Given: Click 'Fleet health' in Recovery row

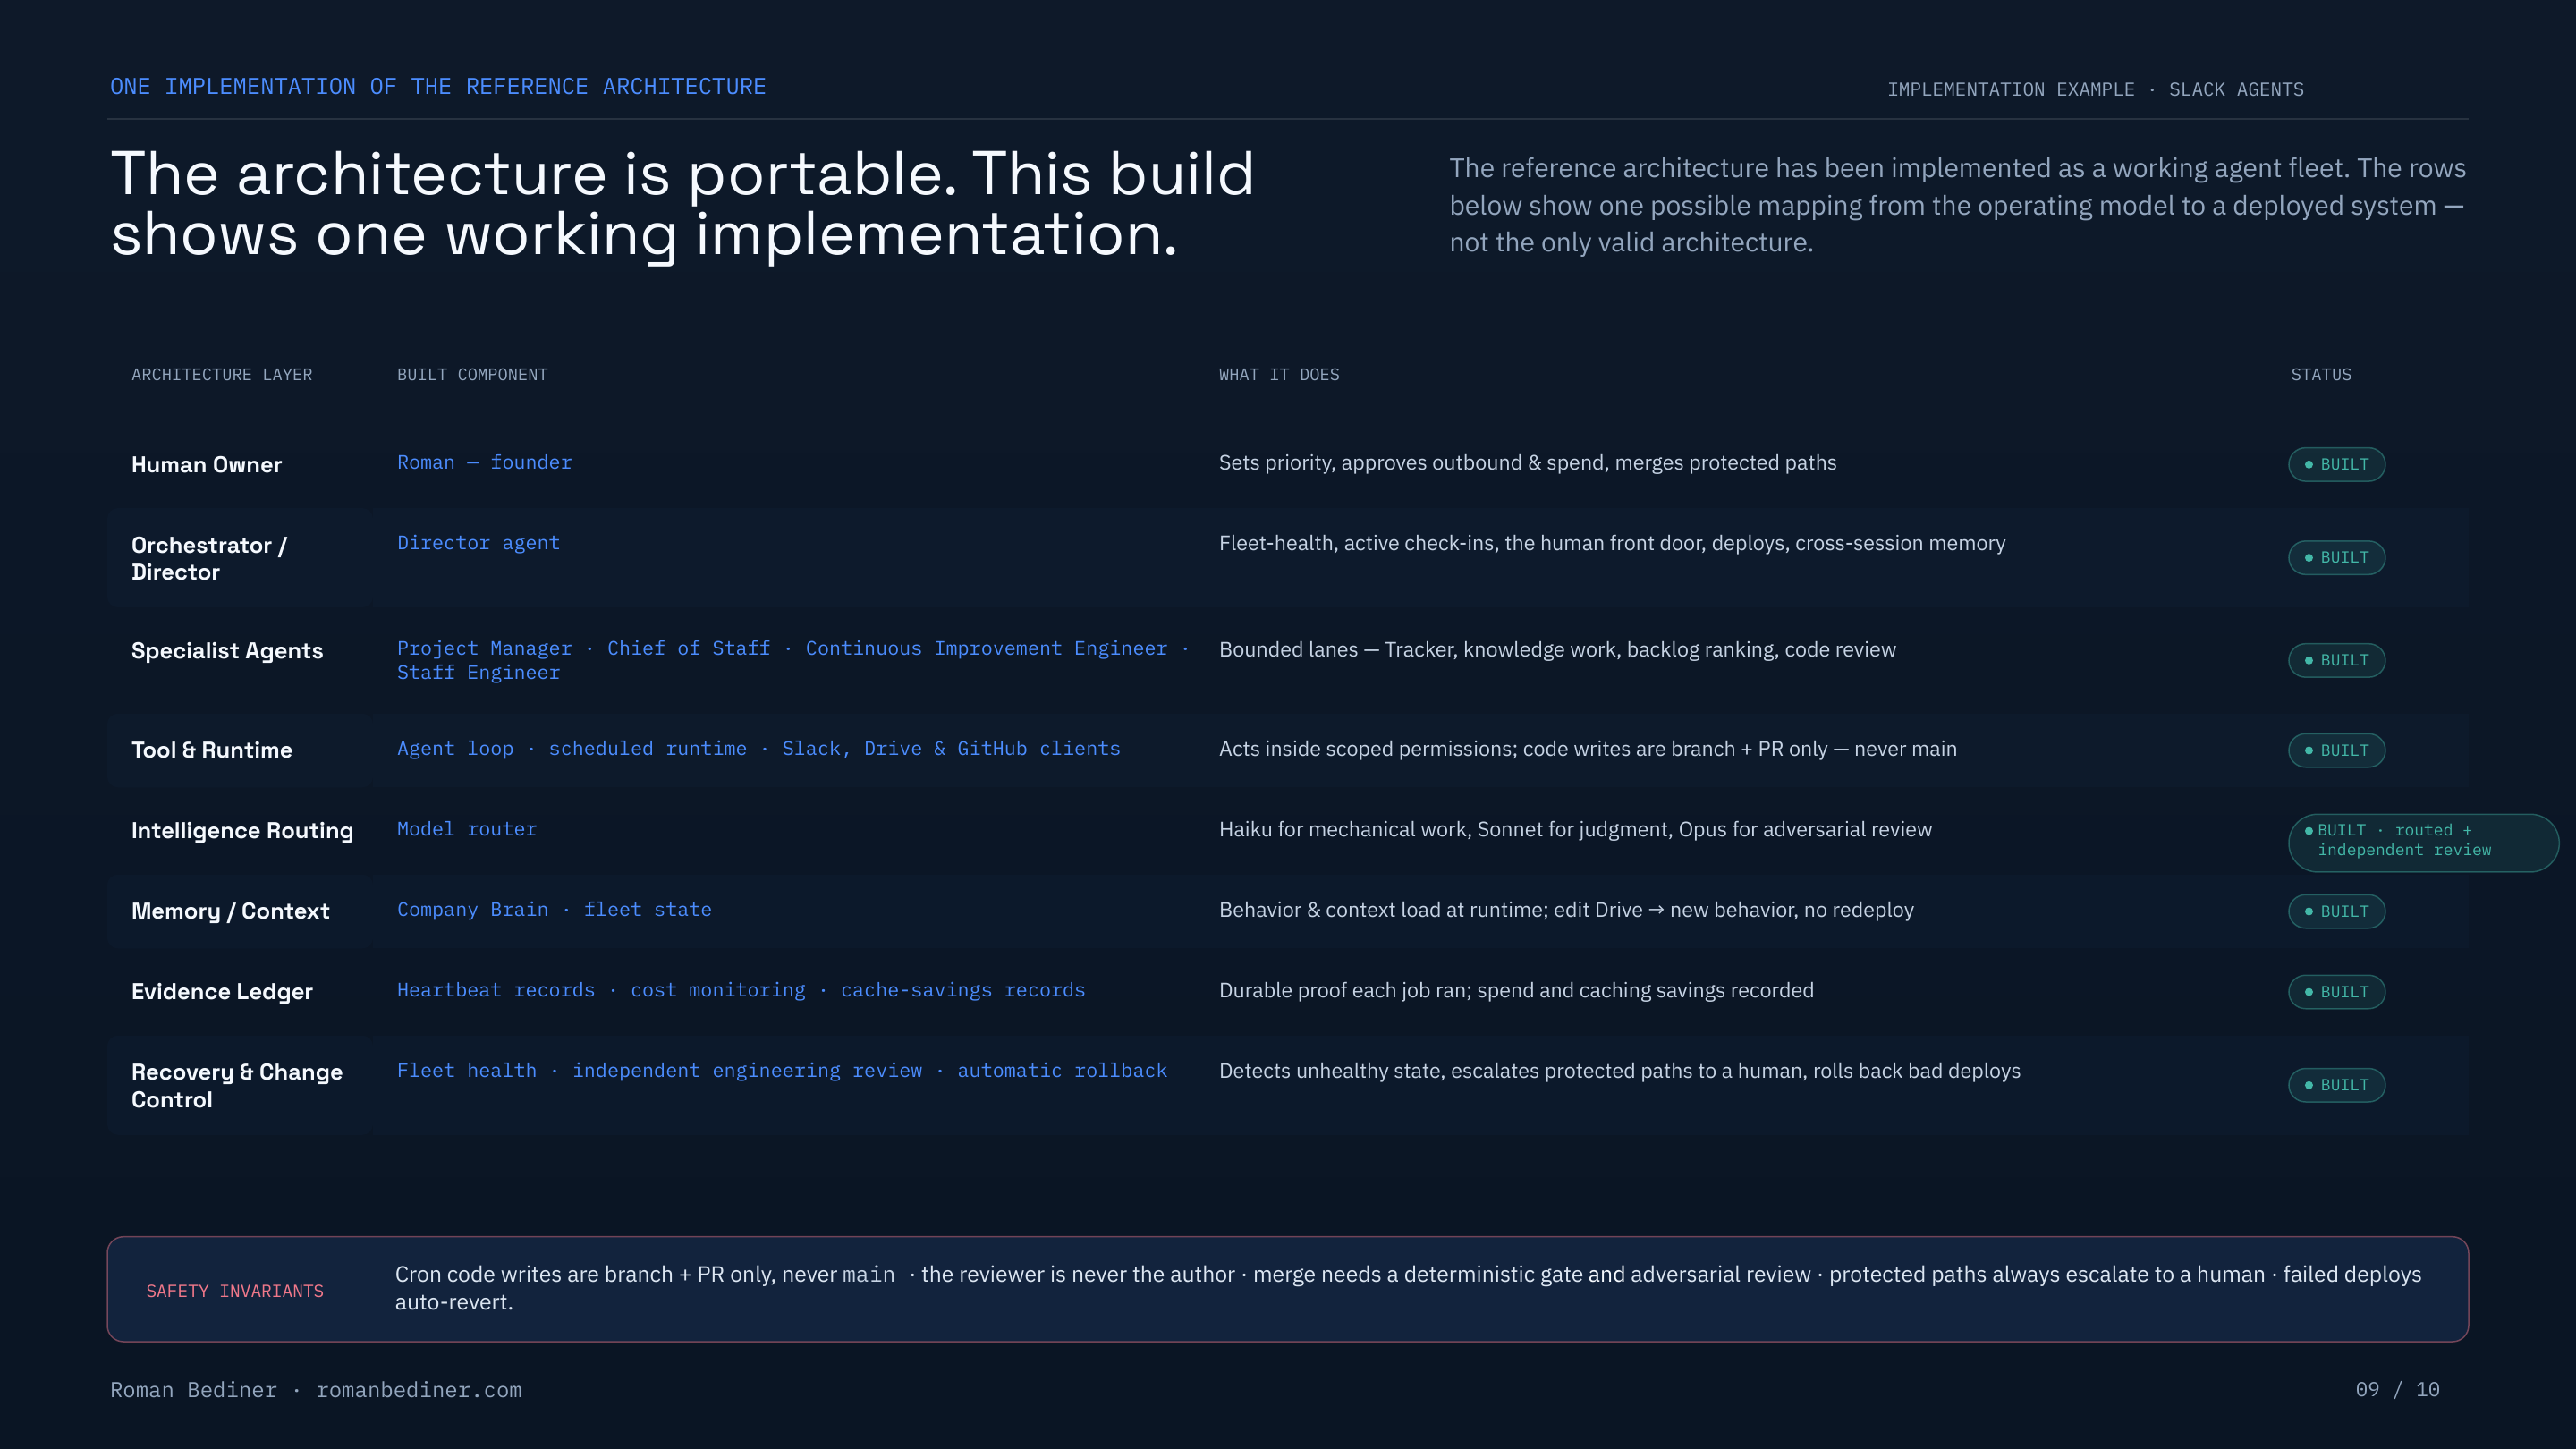Looking at the screenshot, I should point(467,1070).
